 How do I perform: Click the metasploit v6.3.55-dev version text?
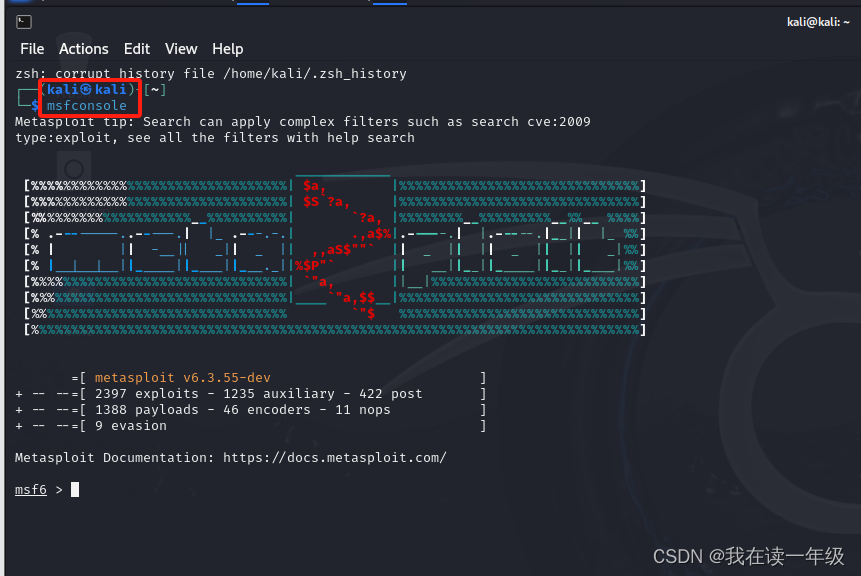pos(182,378)
